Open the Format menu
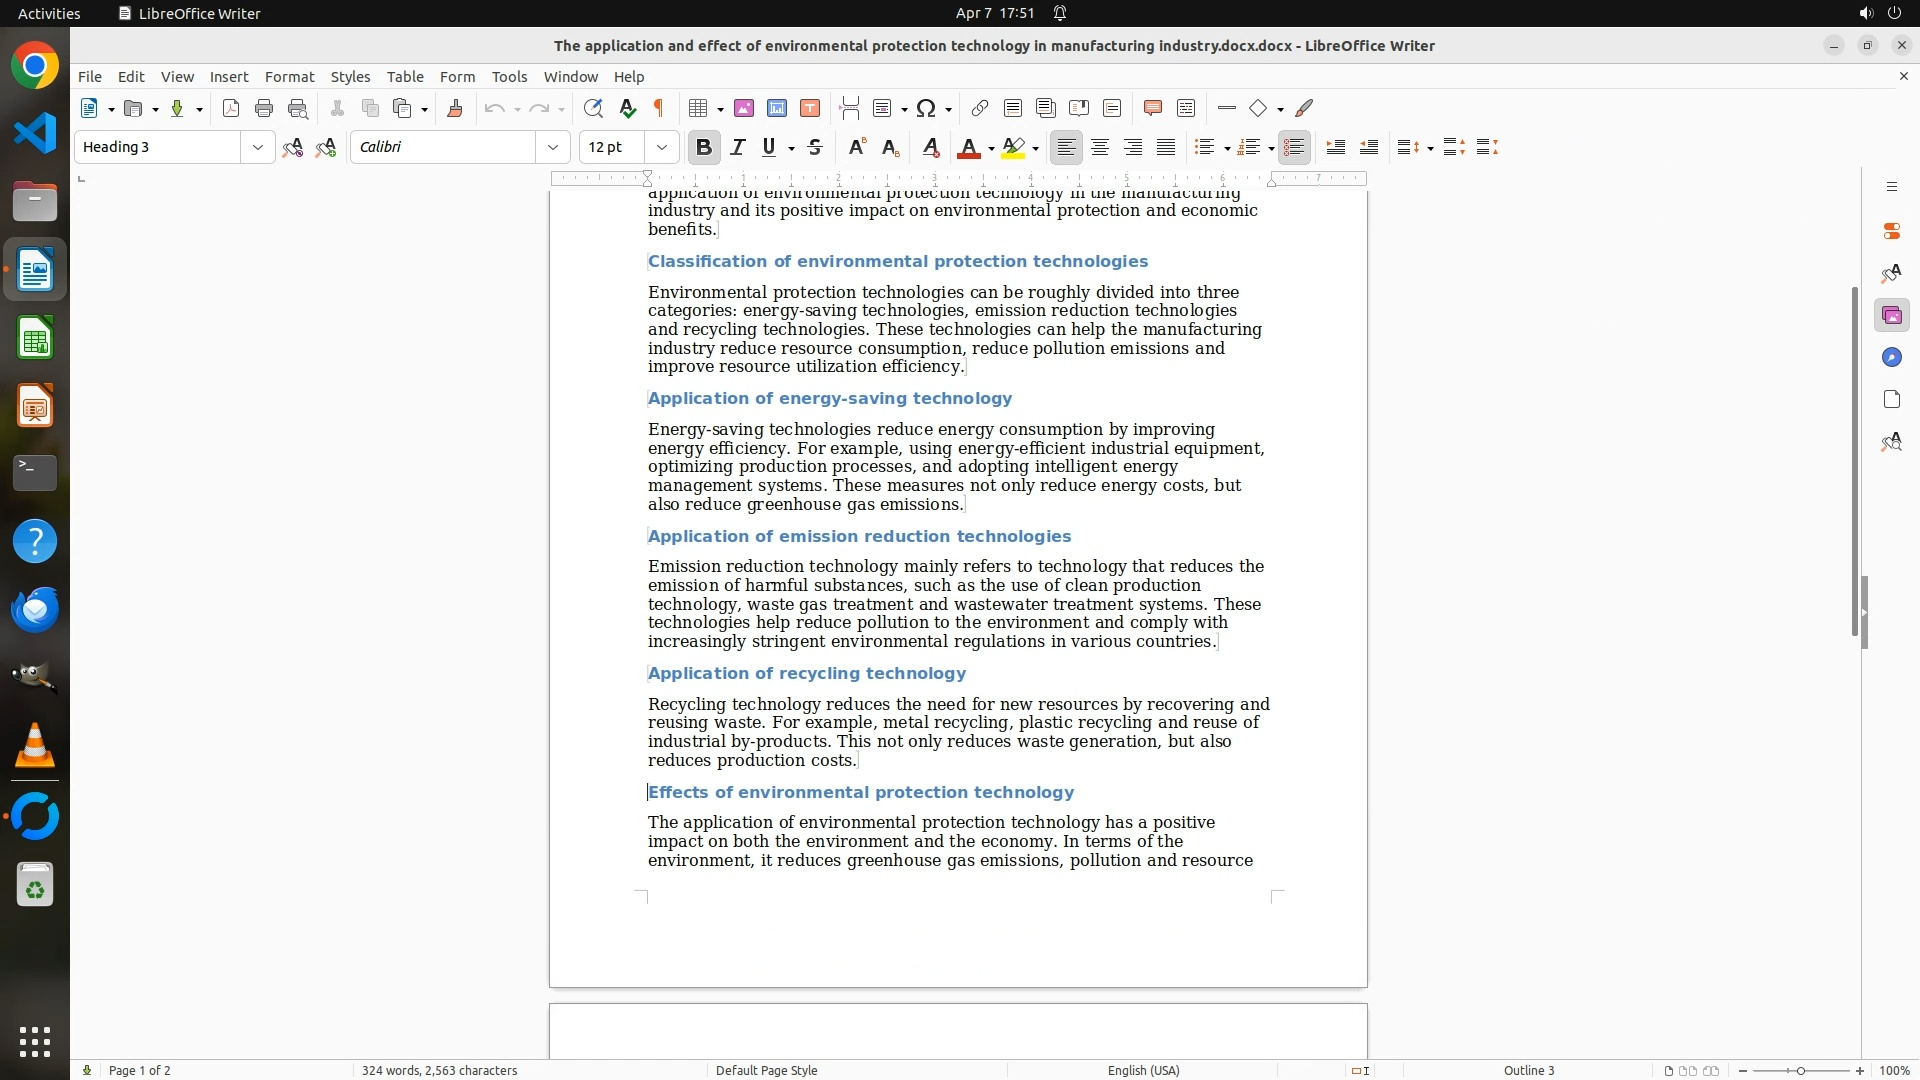The width and height of the screenshot is (1920, 1080). coord(289,77)
